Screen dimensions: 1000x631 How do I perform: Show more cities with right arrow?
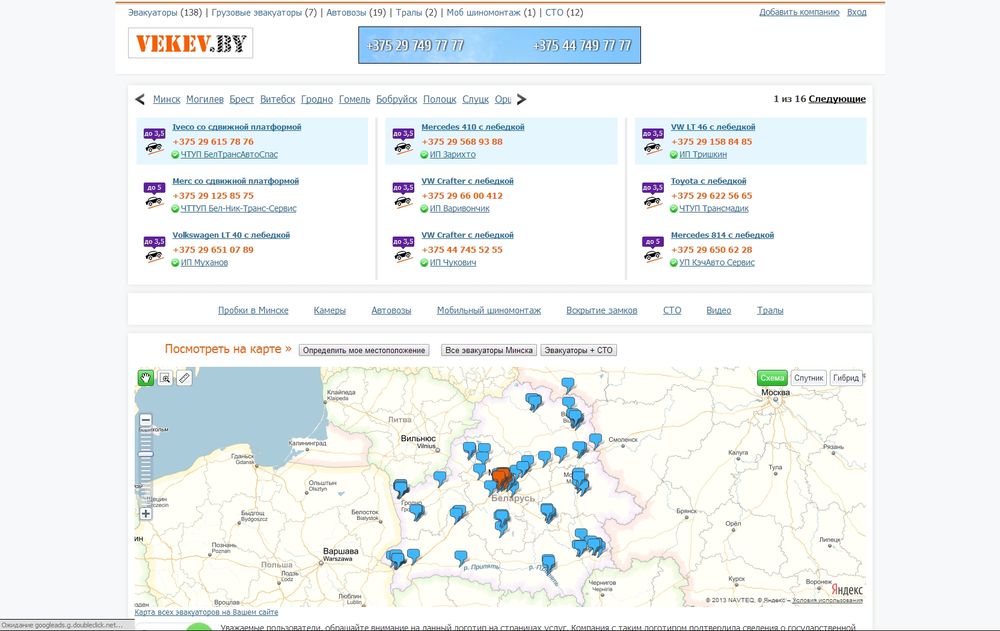click(x=522, y=99)
